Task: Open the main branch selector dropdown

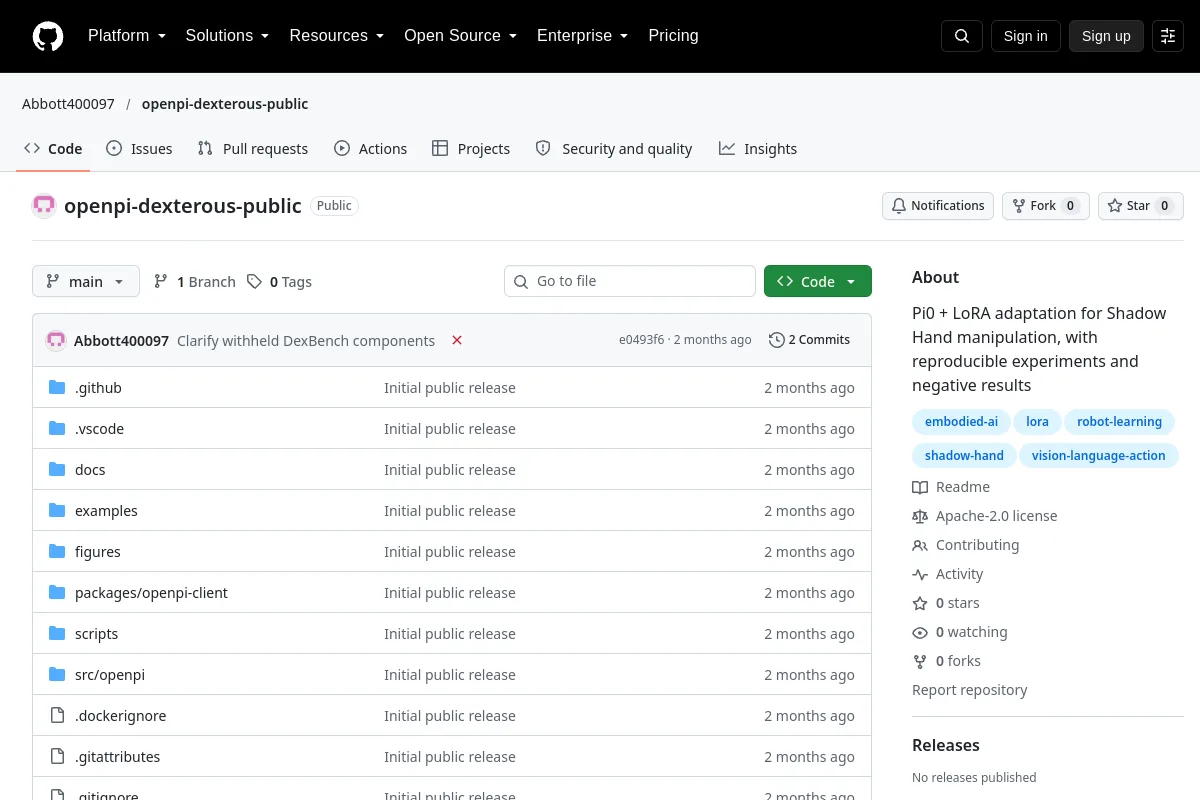Action: click(86, 282)
